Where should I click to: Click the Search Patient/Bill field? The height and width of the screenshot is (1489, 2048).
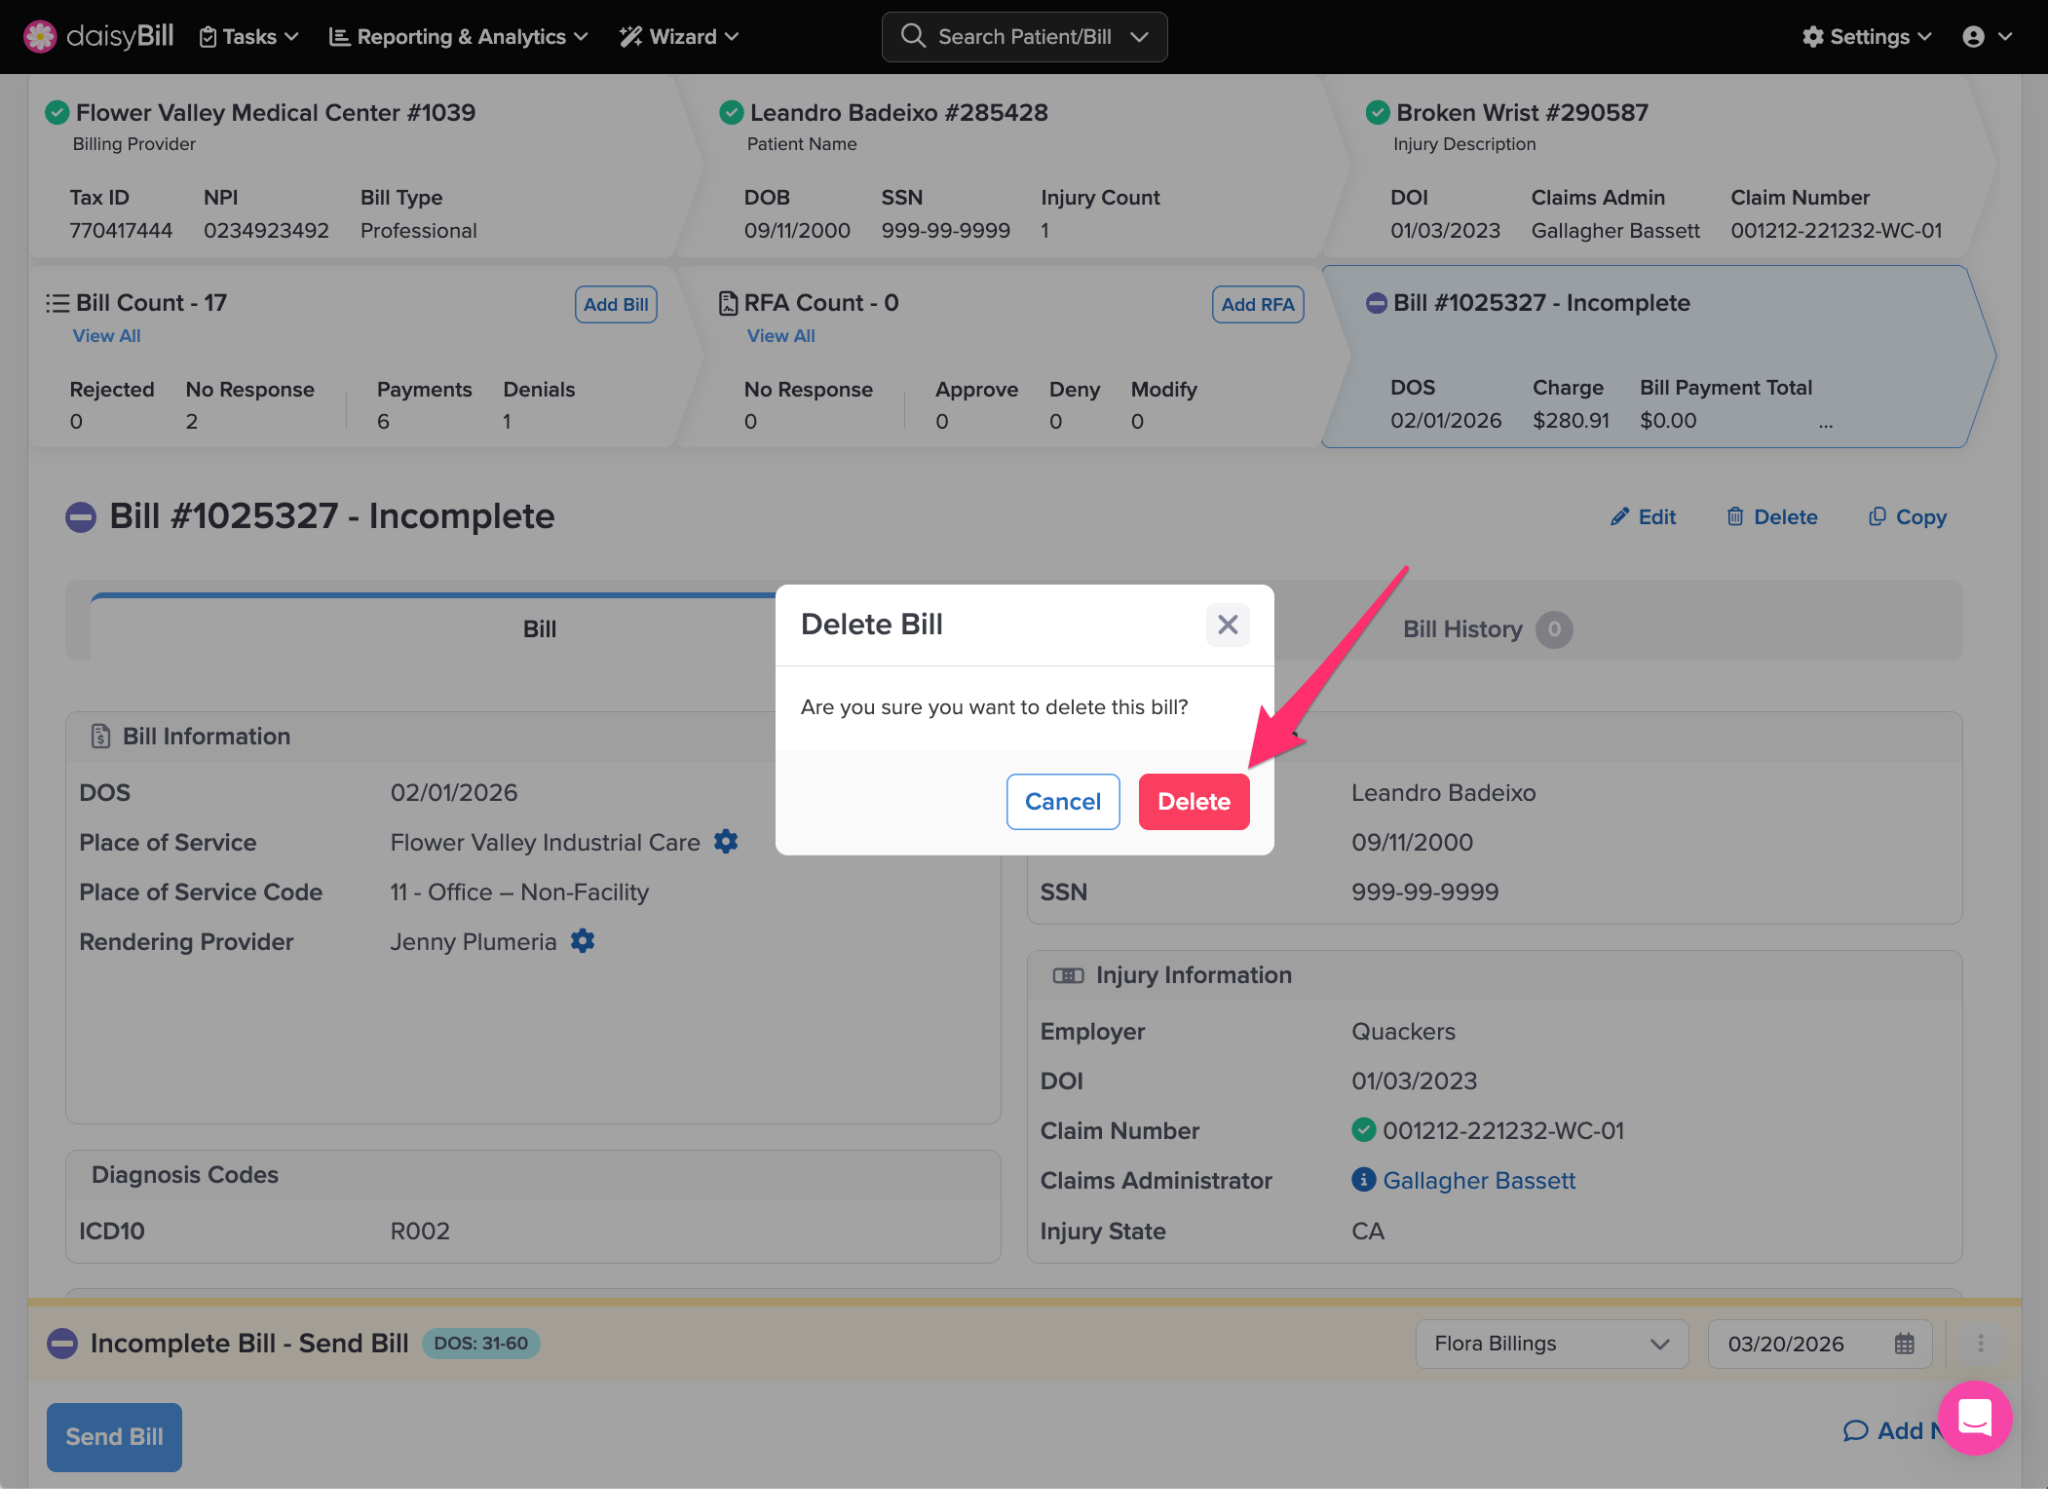tap(1023, 37)
